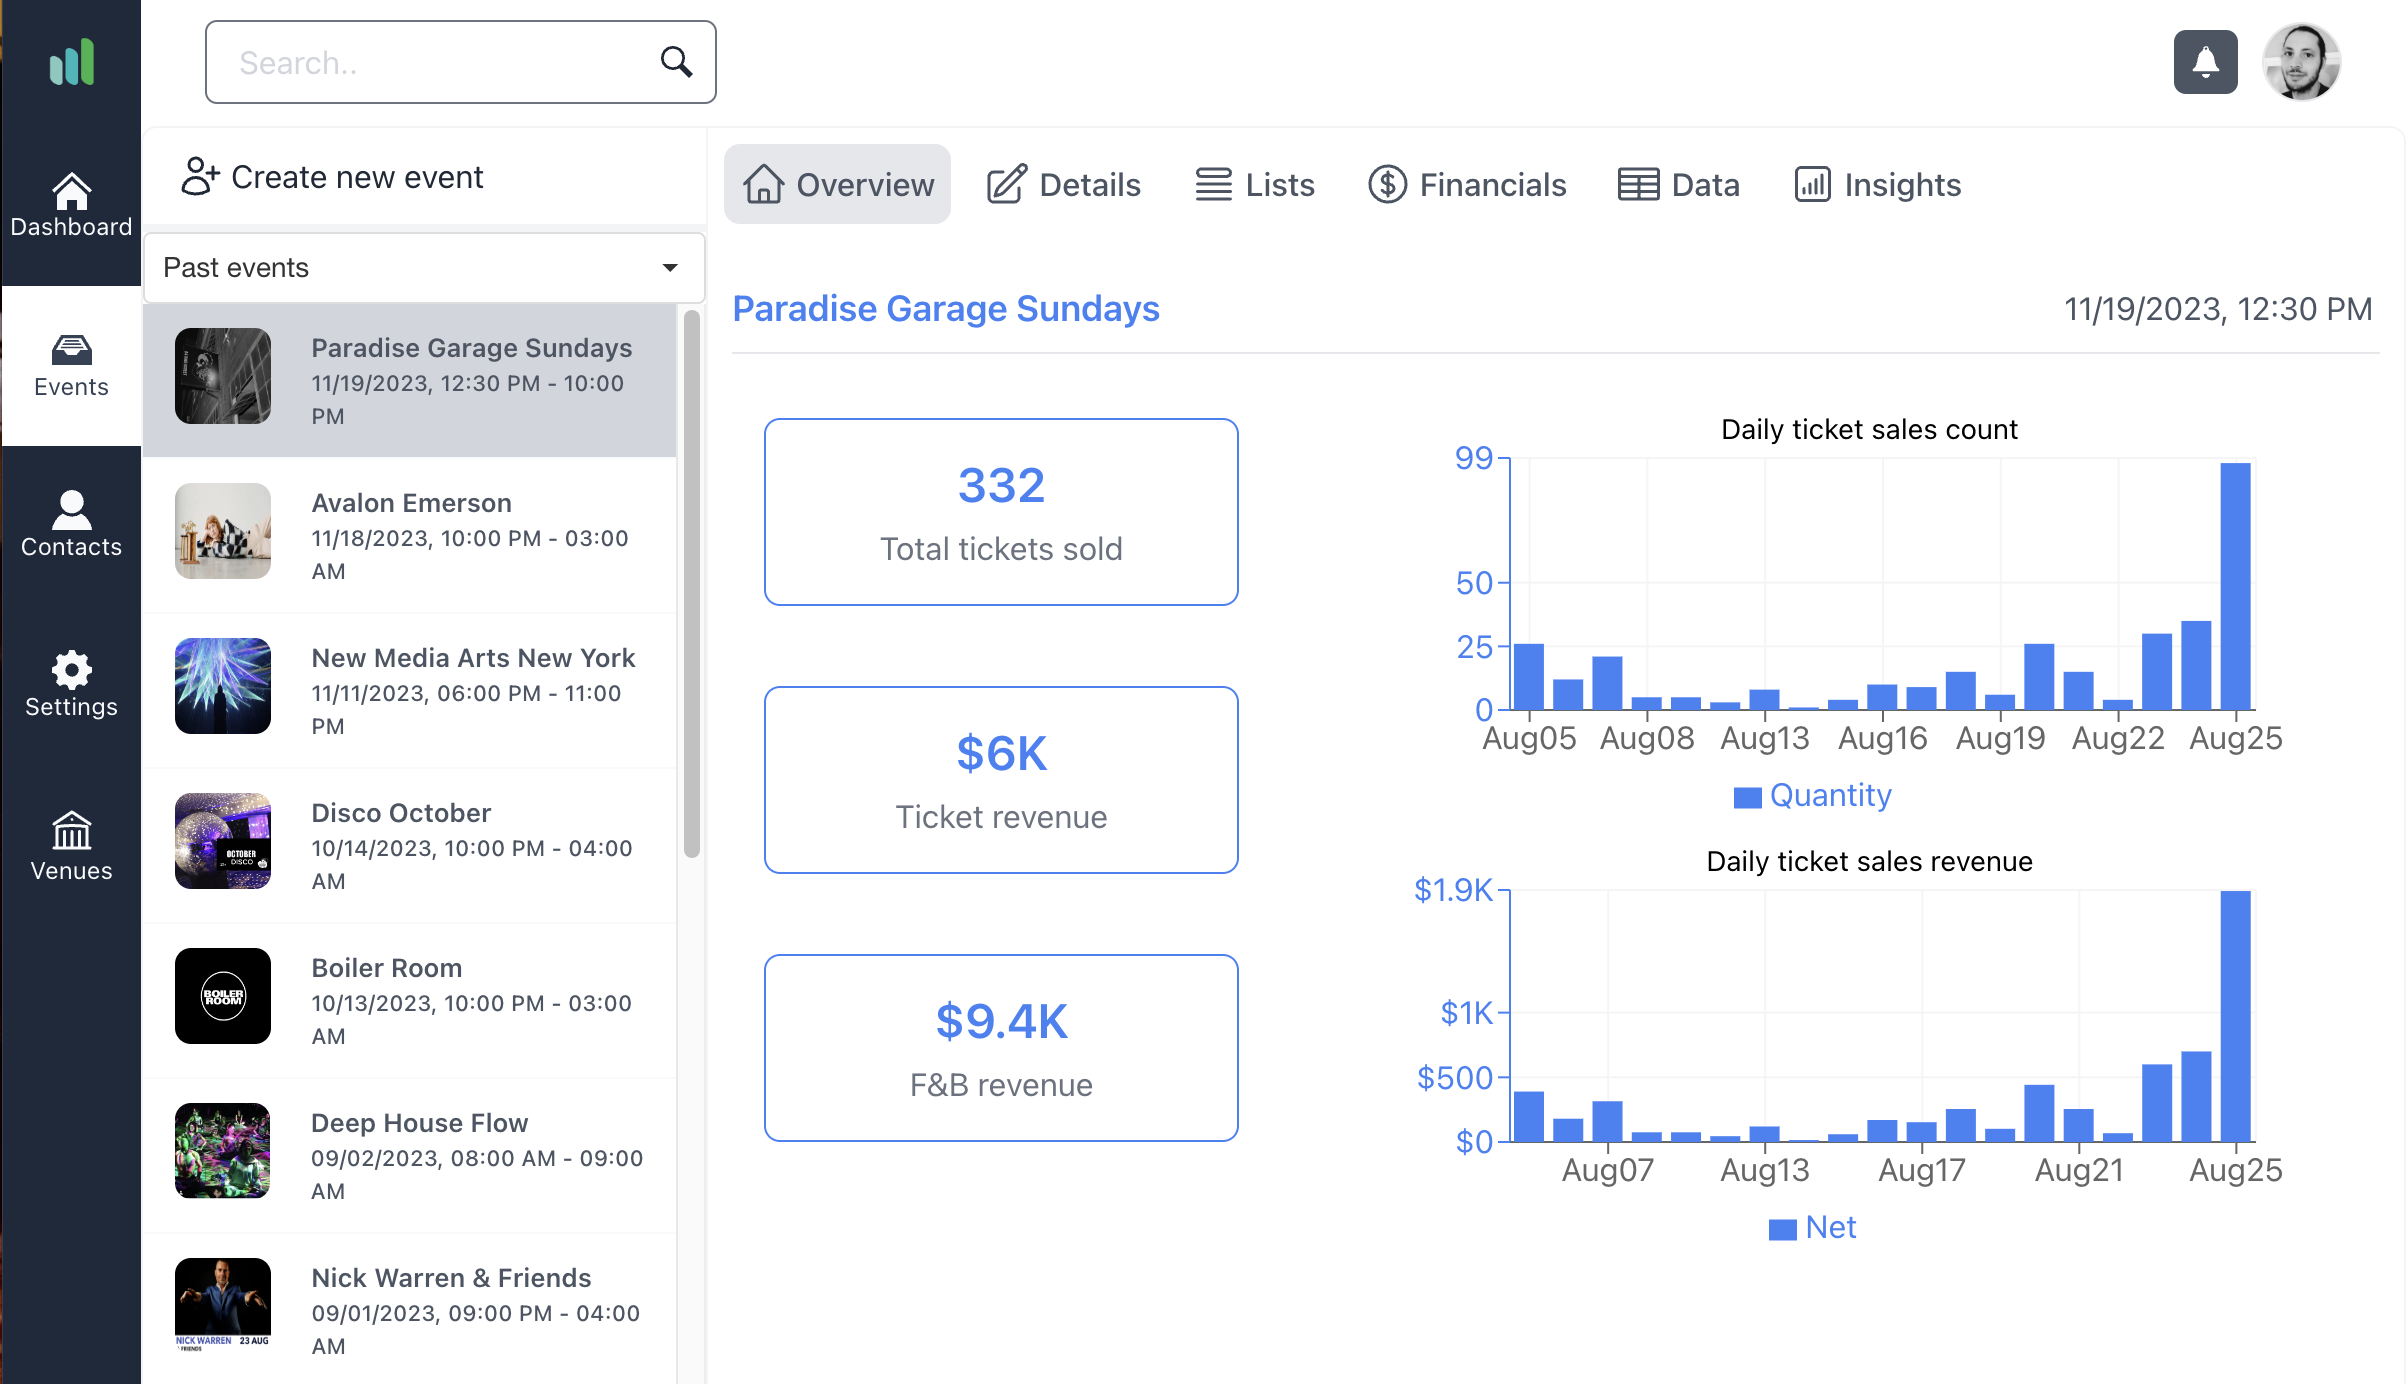Select Avalon Emerson event thumbnail

coord(223,531)
